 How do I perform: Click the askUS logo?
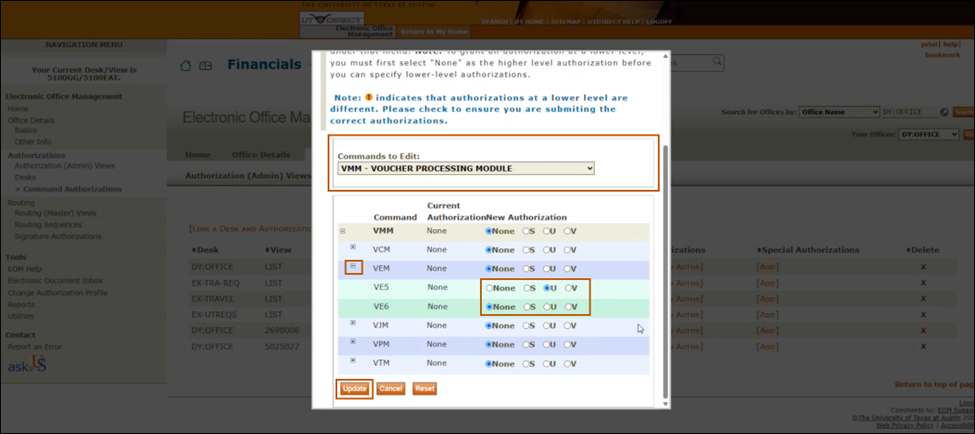pos(27,365)
